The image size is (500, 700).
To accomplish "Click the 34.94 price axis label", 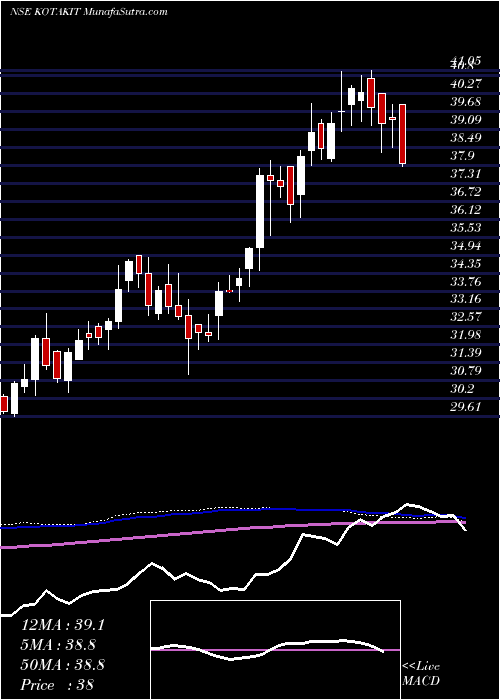I will [x=466, y=246].
